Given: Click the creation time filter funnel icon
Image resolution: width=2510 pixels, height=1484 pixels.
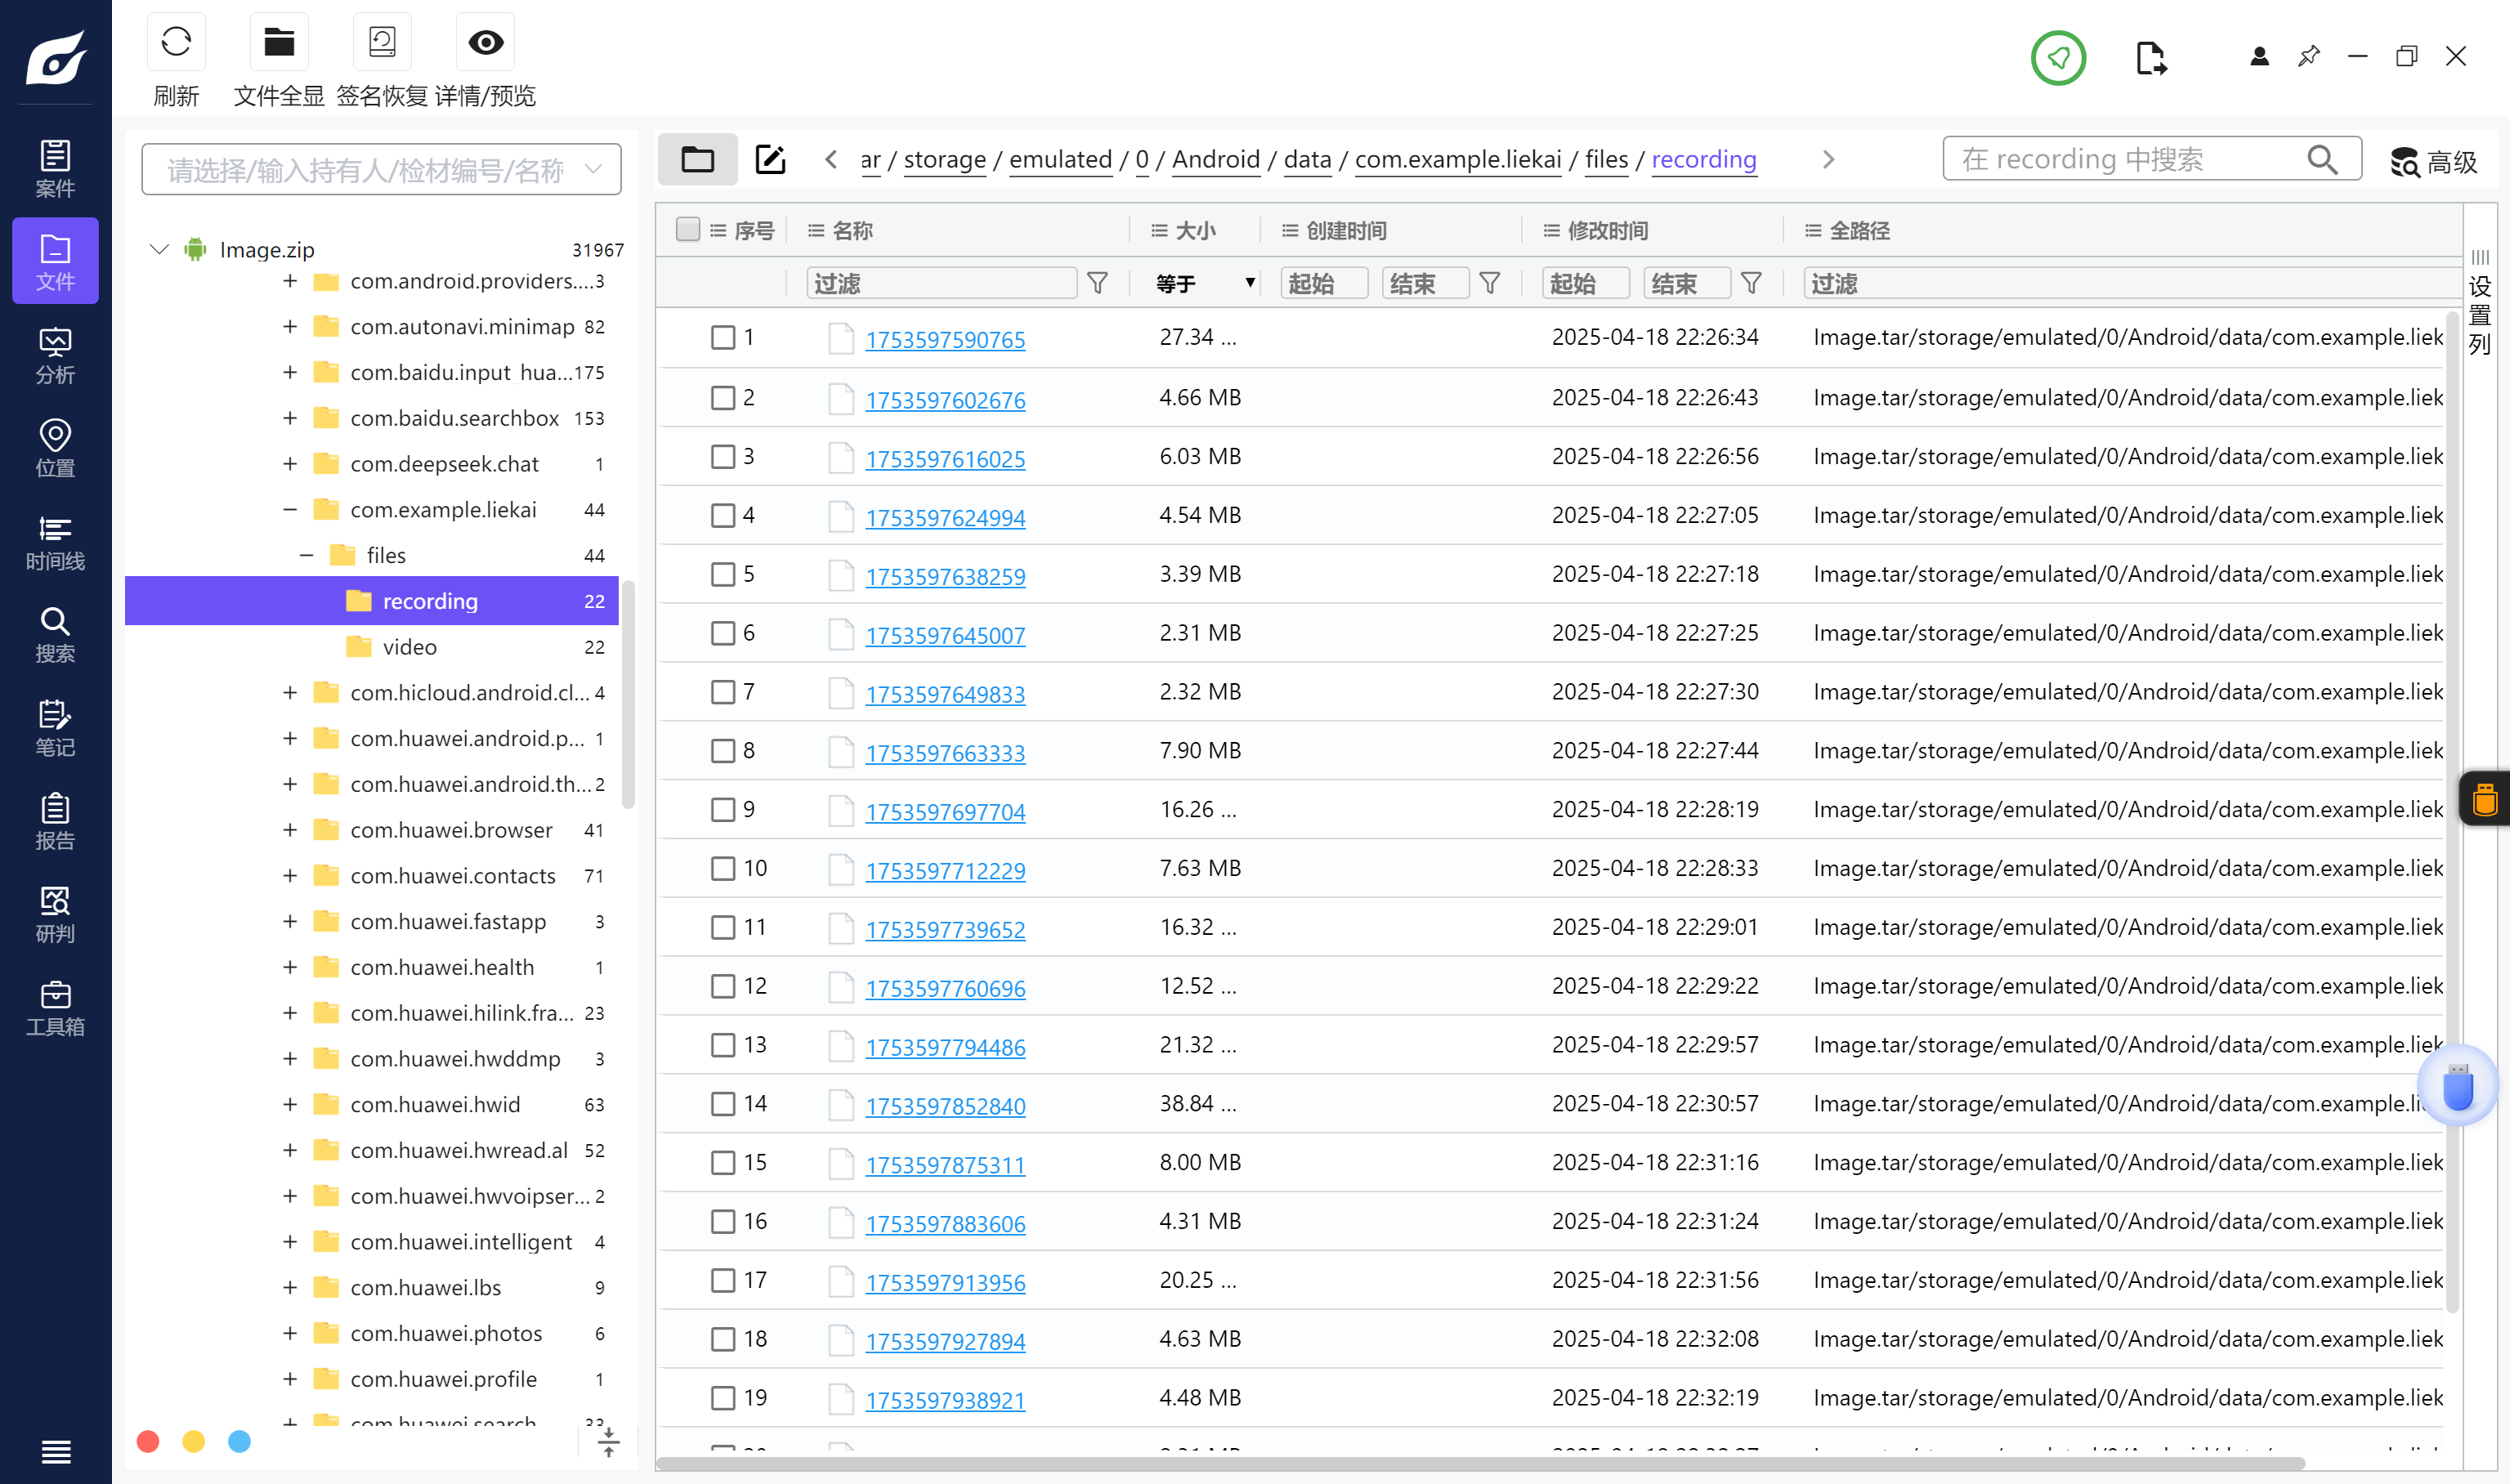Looking at the screenshot, I should tap(1490, 283).
